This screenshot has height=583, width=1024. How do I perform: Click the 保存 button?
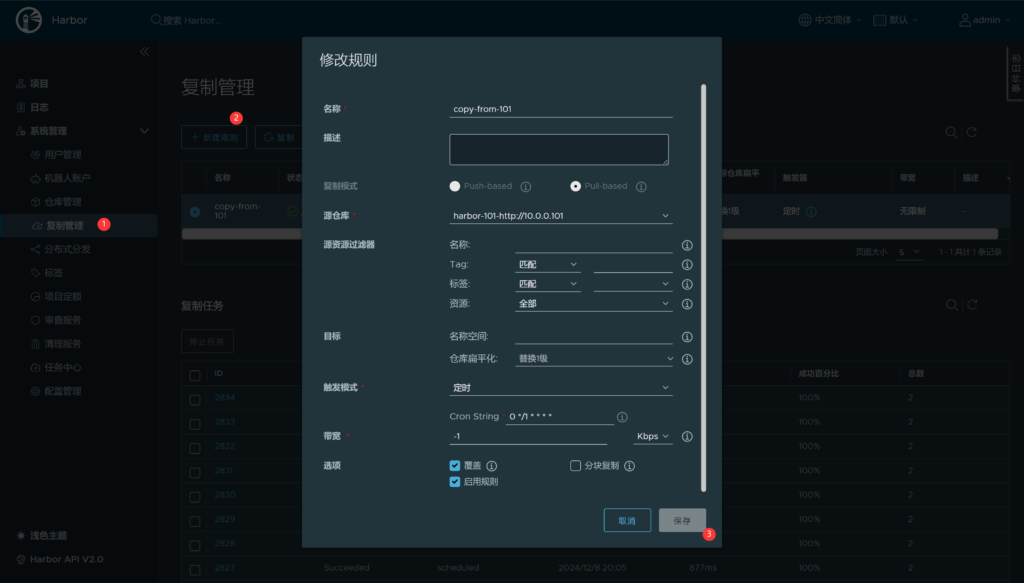(682, 520)
